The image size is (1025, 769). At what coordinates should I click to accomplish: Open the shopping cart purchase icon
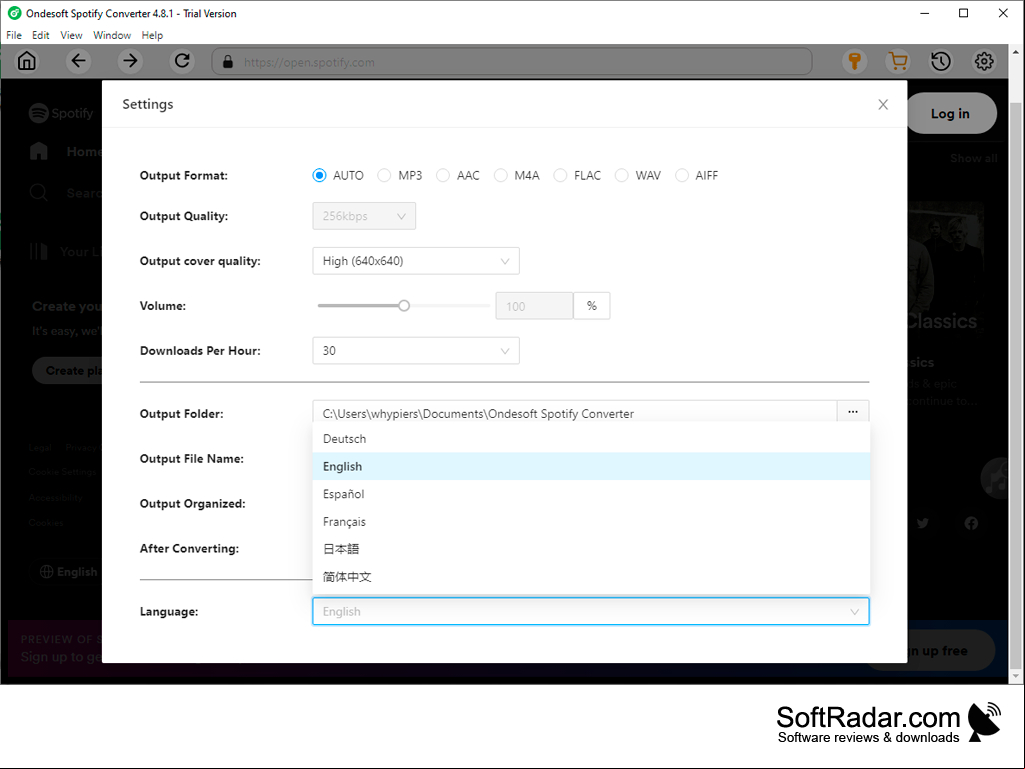(x=898, y=61)
